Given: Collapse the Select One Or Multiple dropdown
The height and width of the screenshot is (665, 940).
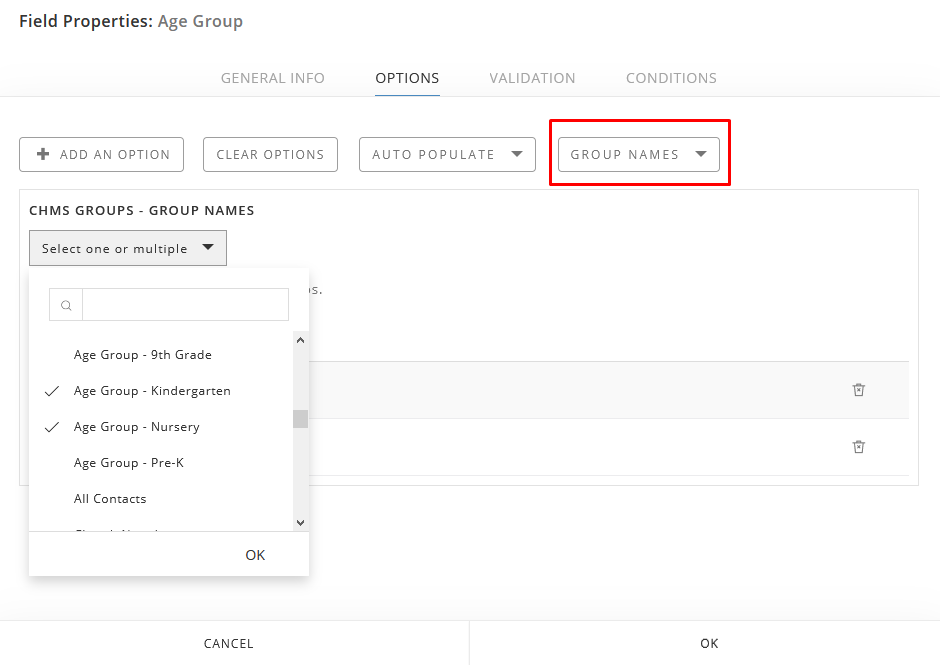Looking at the screenshot, I should pos(127,247).
